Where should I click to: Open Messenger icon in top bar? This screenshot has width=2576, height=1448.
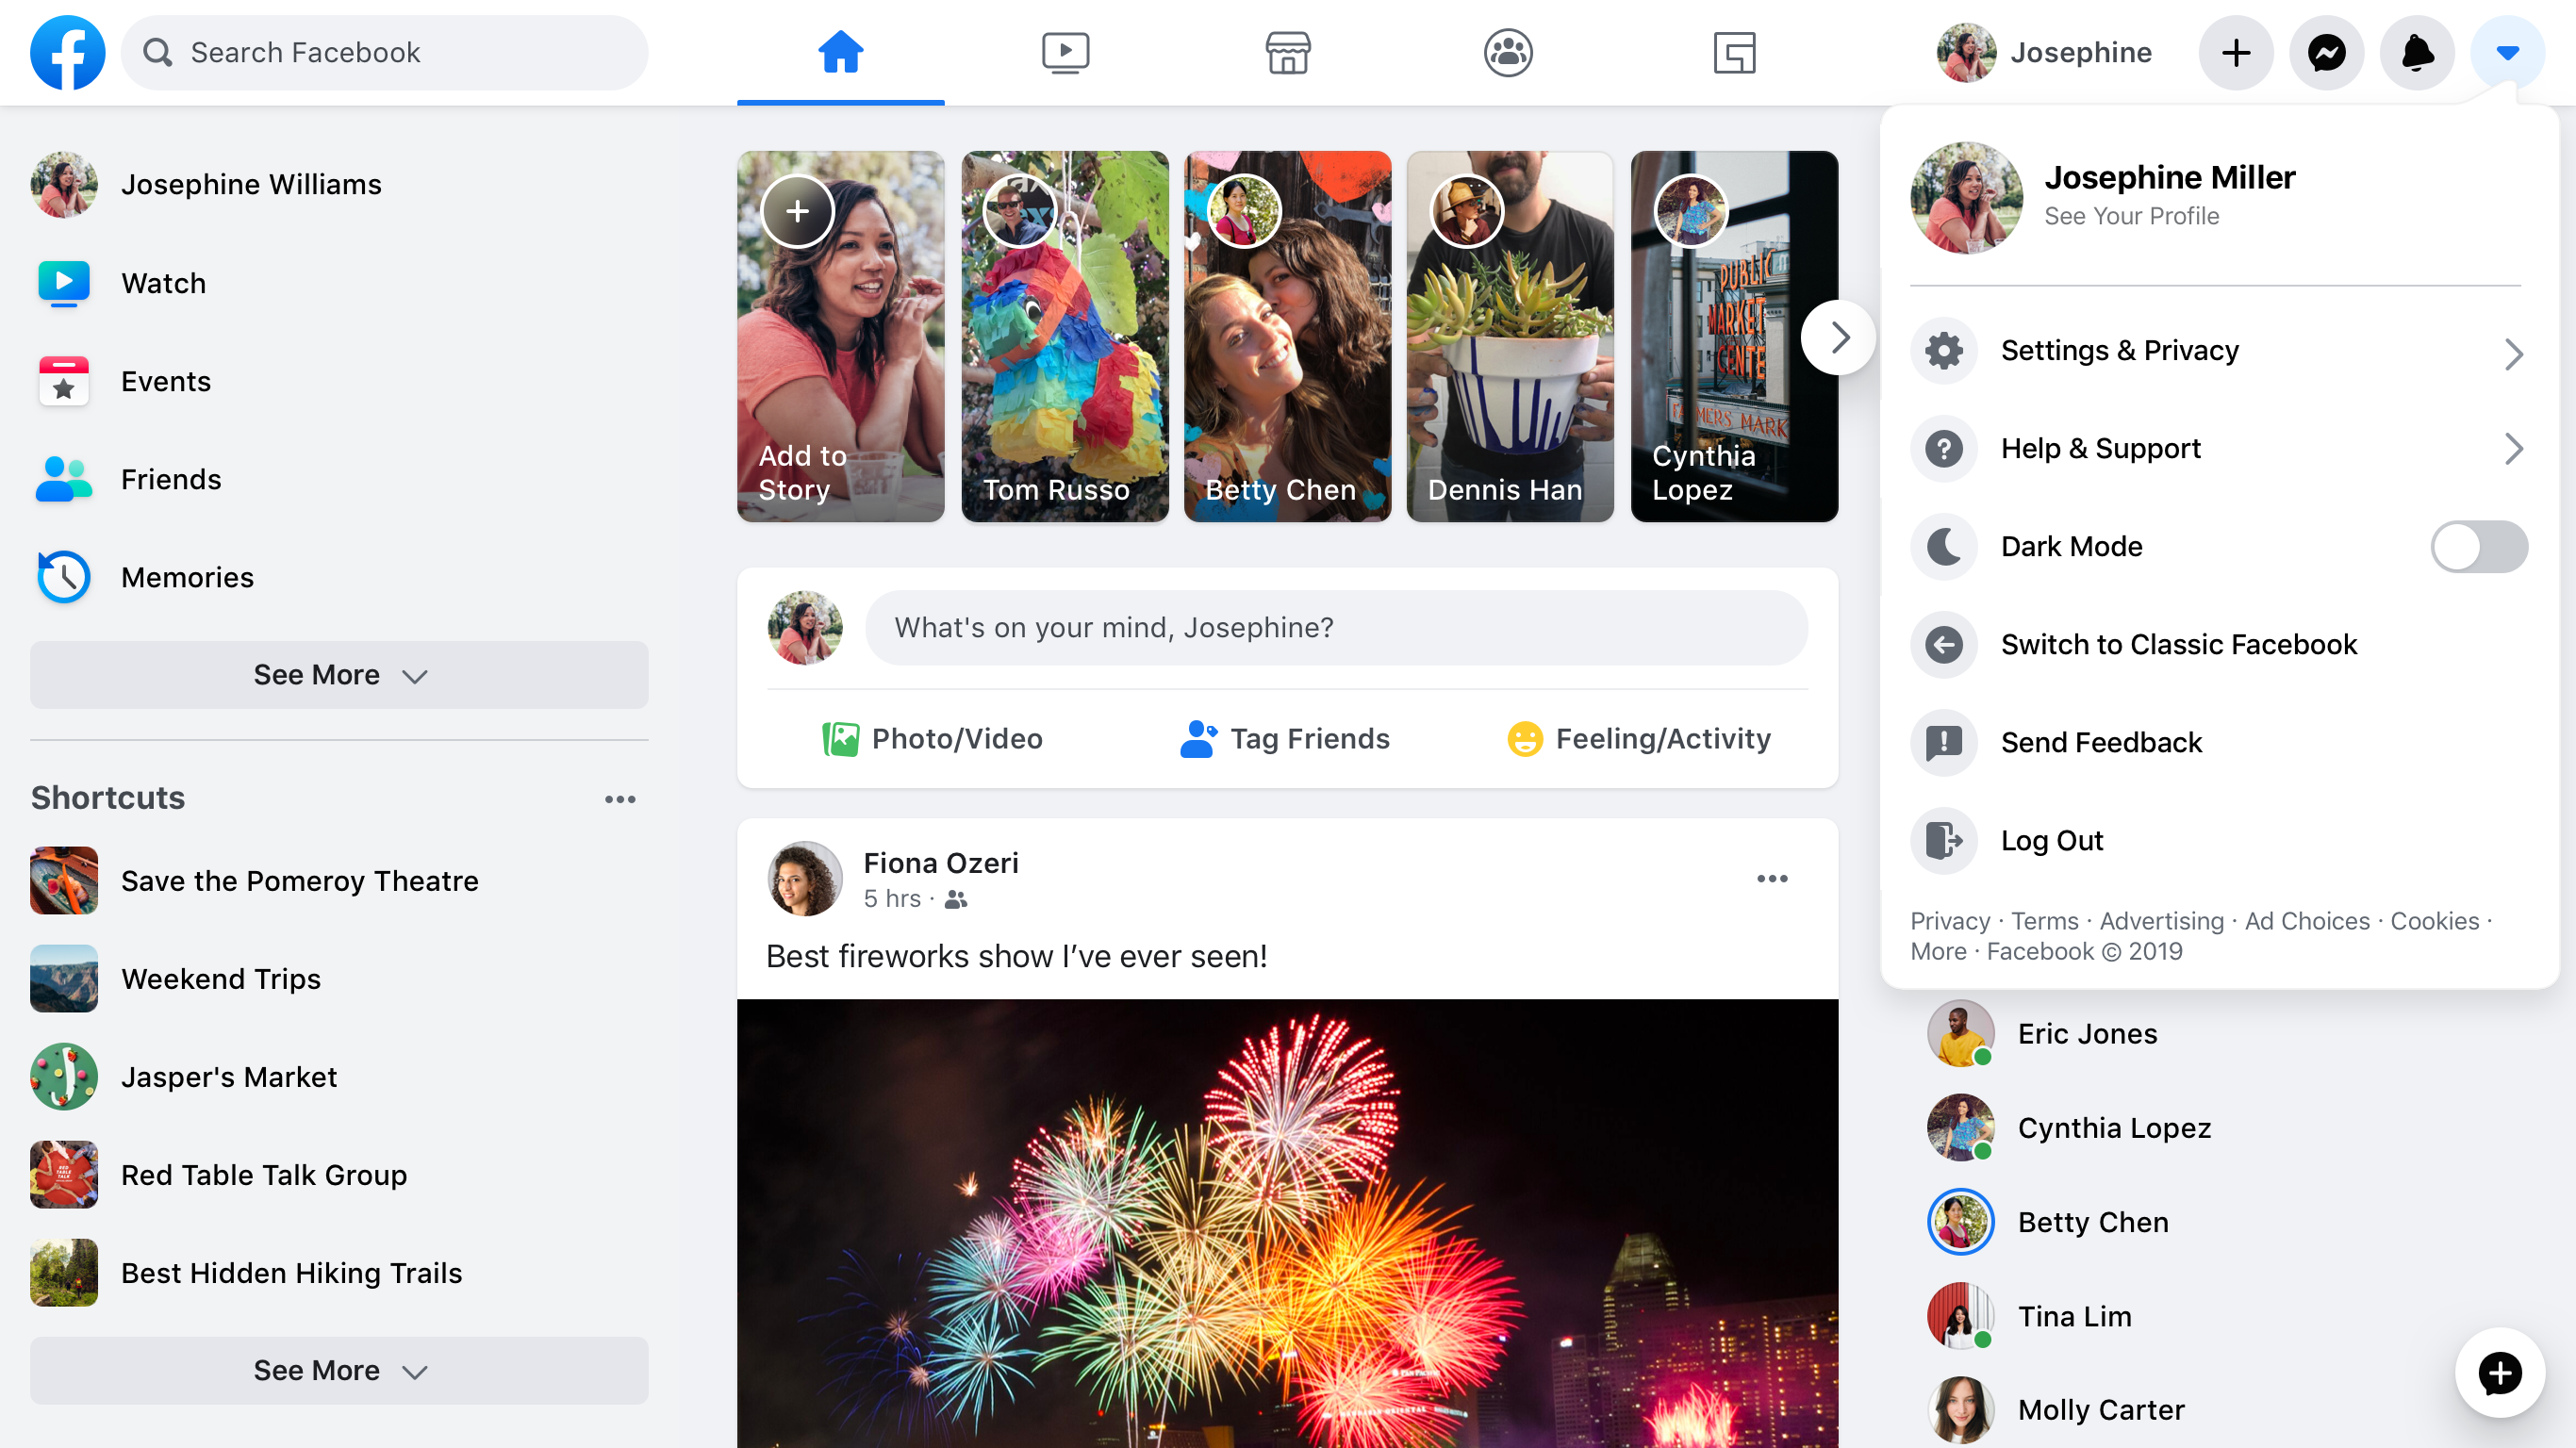point(2326,53)
